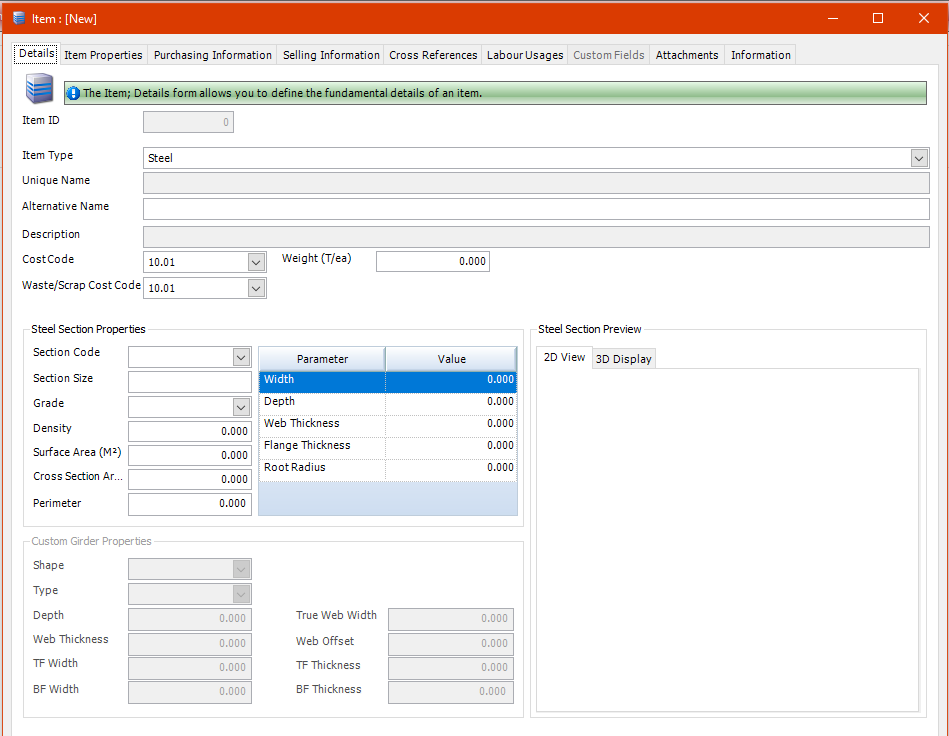Click the Weight (T/ea) input field

pyautogui.click(x=432, y=261)
